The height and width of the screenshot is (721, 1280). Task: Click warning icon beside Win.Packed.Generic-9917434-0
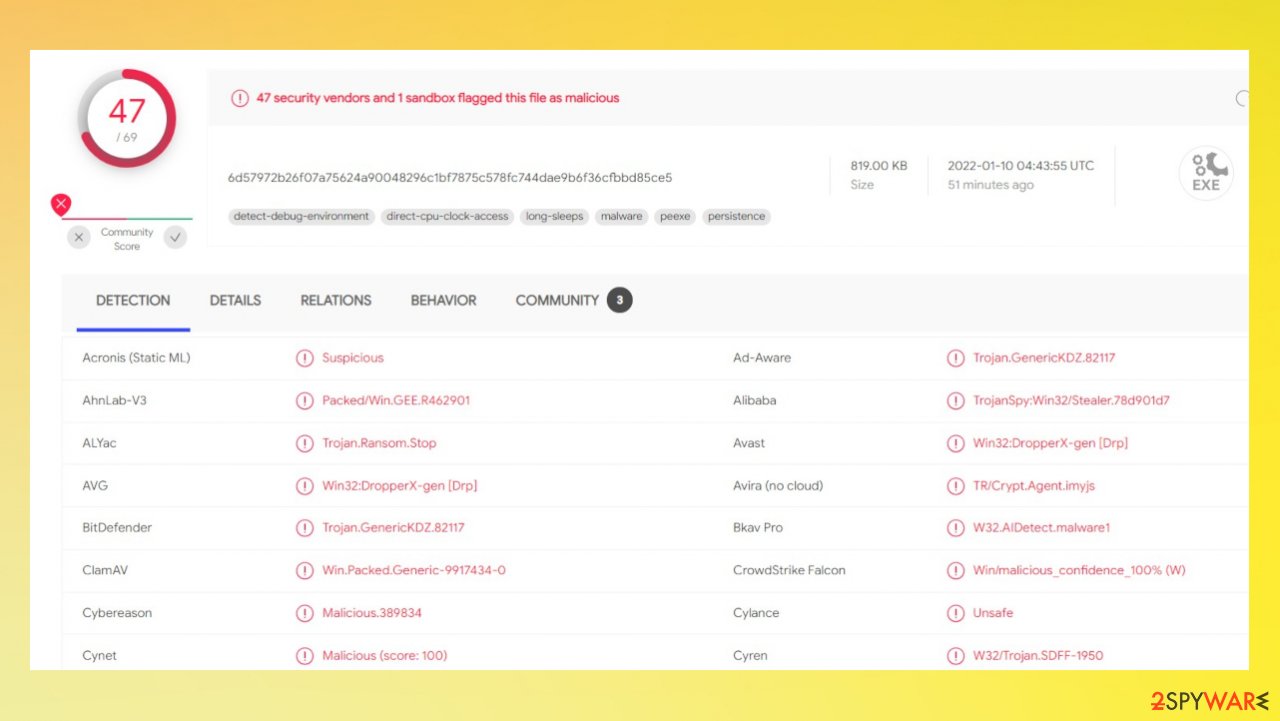[x=305, y=571]
